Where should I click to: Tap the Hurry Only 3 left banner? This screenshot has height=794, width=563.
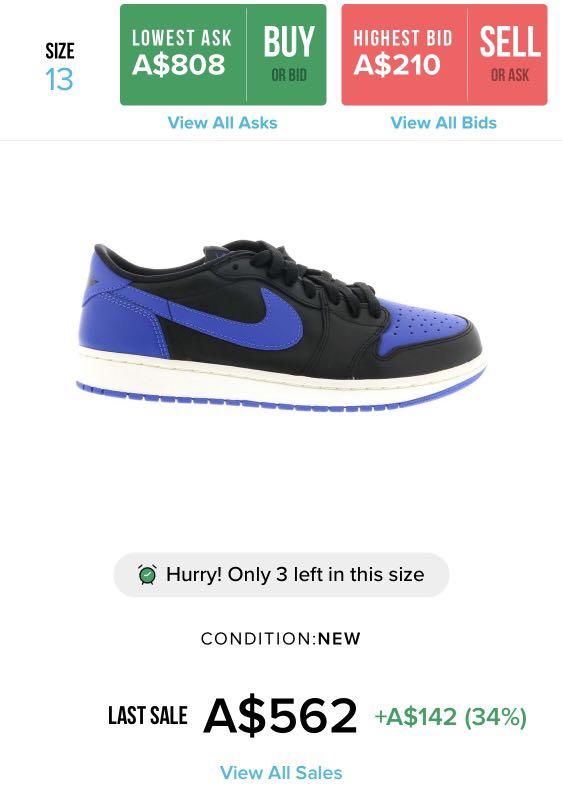pyautogui.click(x=282, y=575)
